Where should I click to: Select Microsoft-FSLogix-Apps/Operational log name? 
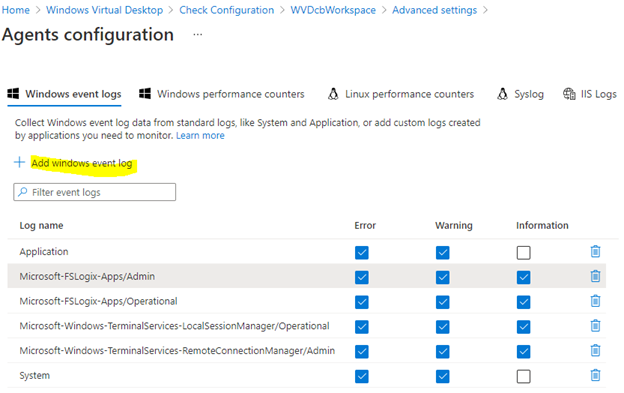click(98, 301)
